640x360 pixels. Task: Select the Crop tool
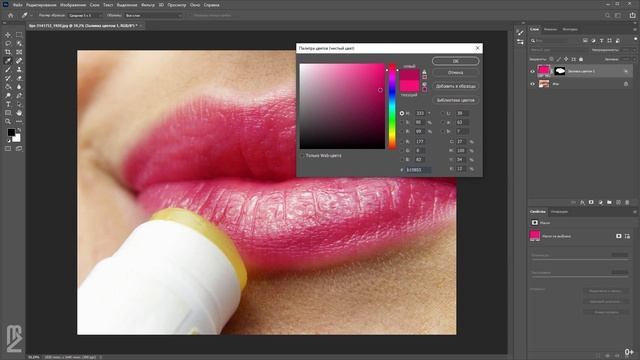tap(8, 52)
